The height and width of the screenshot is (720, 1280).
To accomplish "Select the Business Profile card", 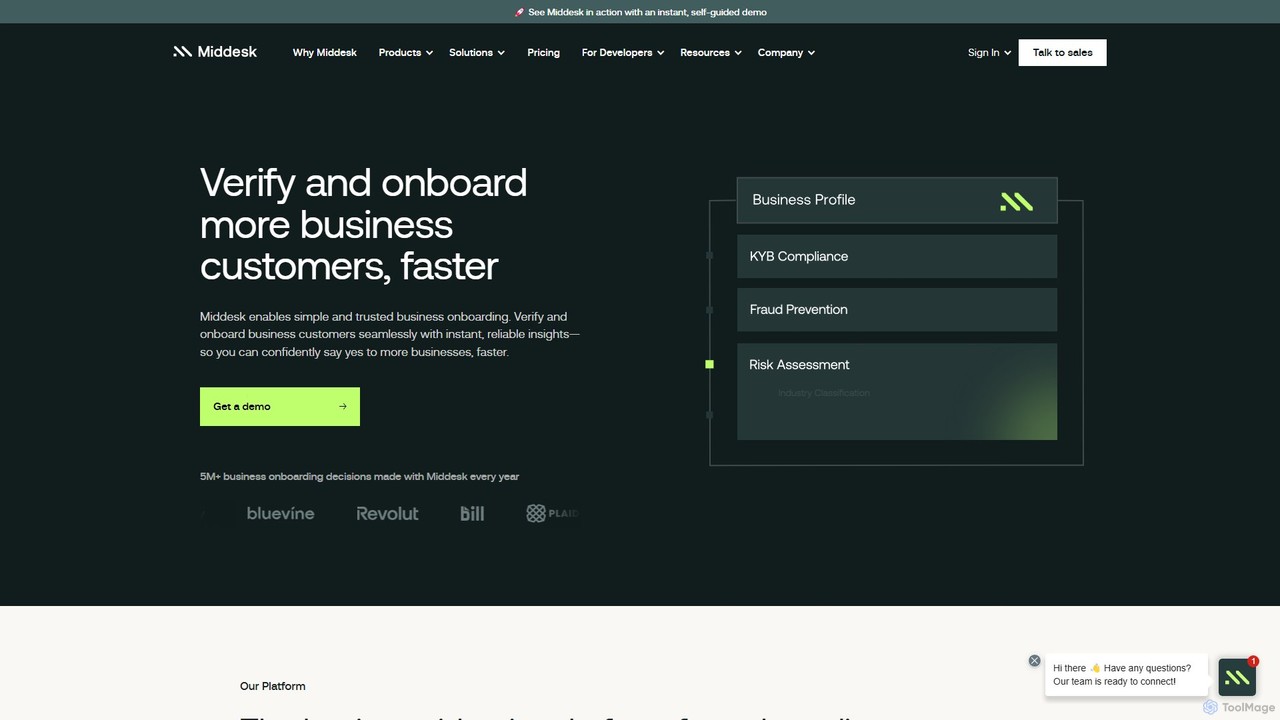I will click(x=897, y=200).
